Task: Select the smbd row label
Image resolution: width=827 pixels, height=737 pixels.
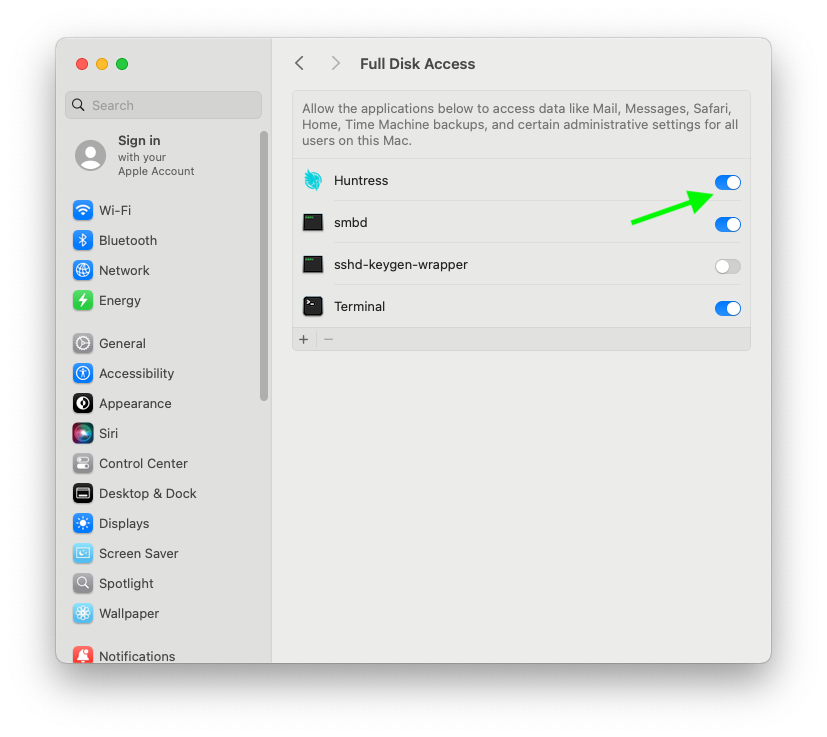Action: tap(351, 223)
